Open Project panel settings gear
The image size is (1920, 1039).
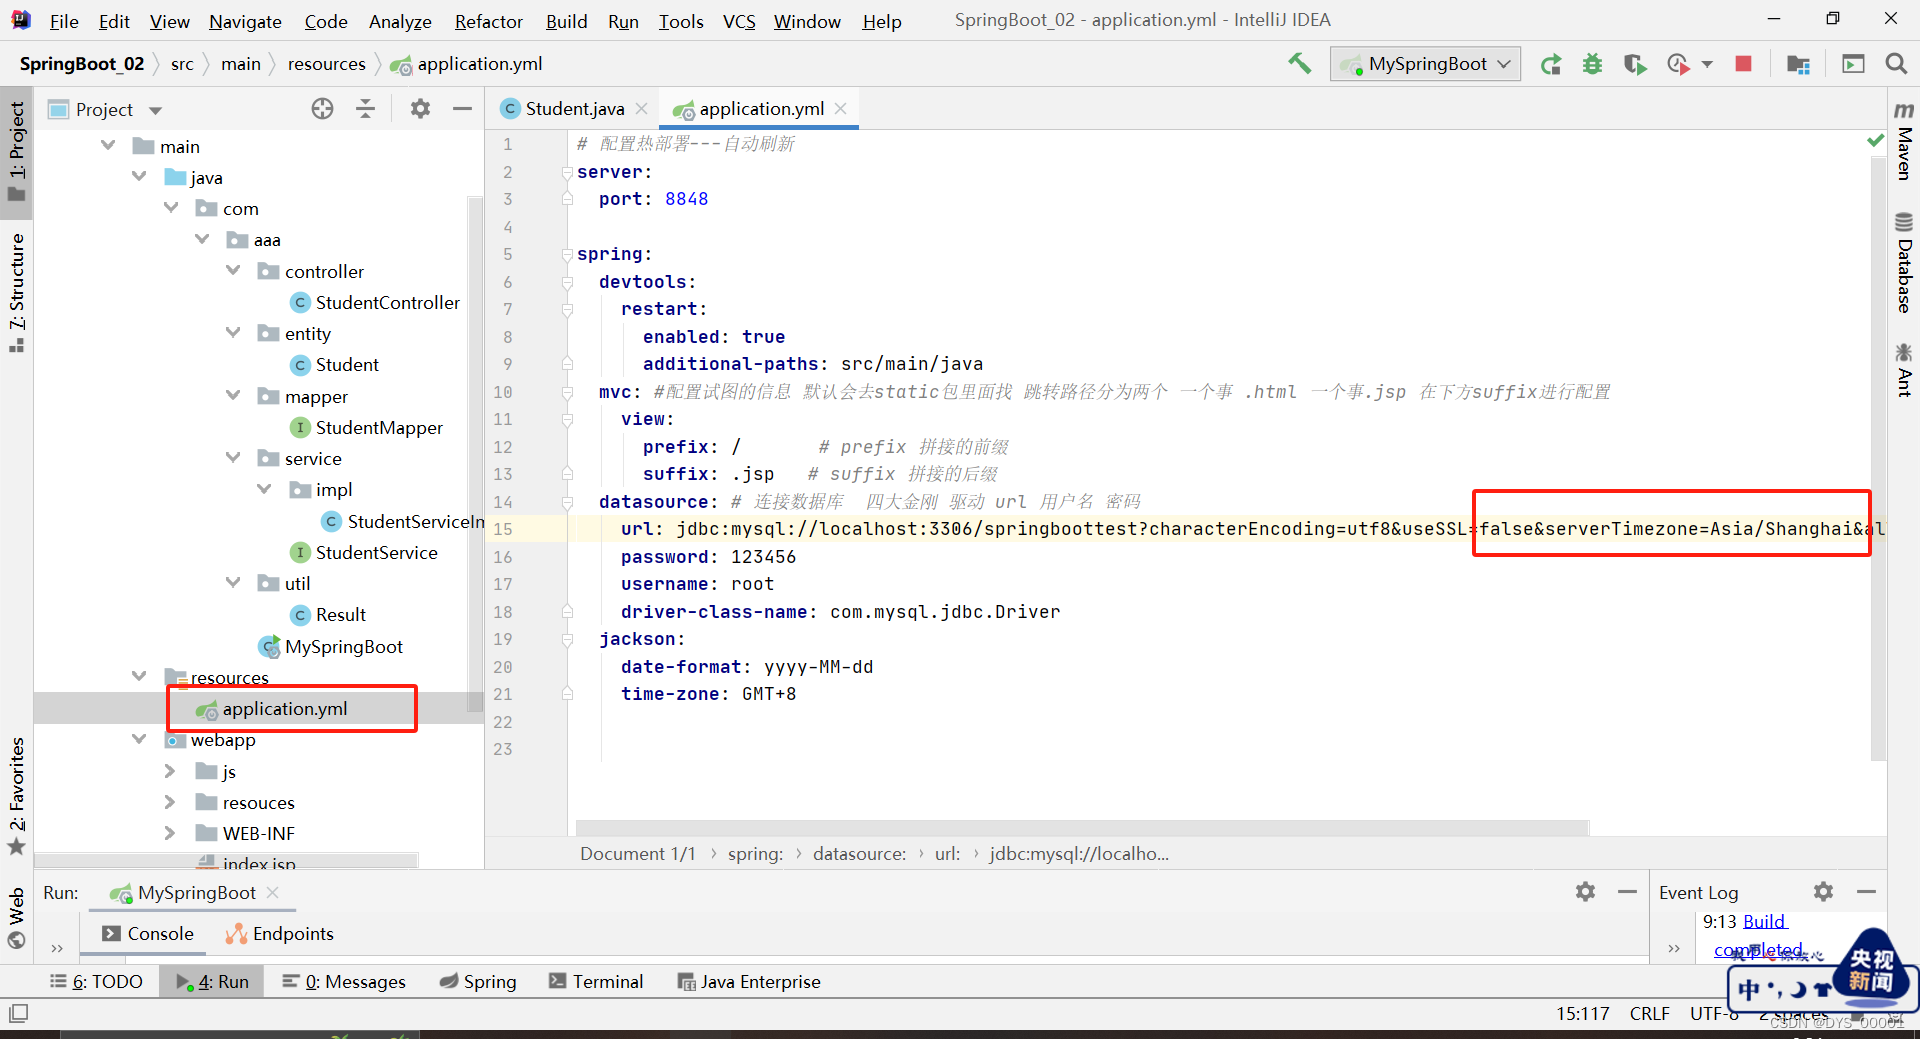420,109
